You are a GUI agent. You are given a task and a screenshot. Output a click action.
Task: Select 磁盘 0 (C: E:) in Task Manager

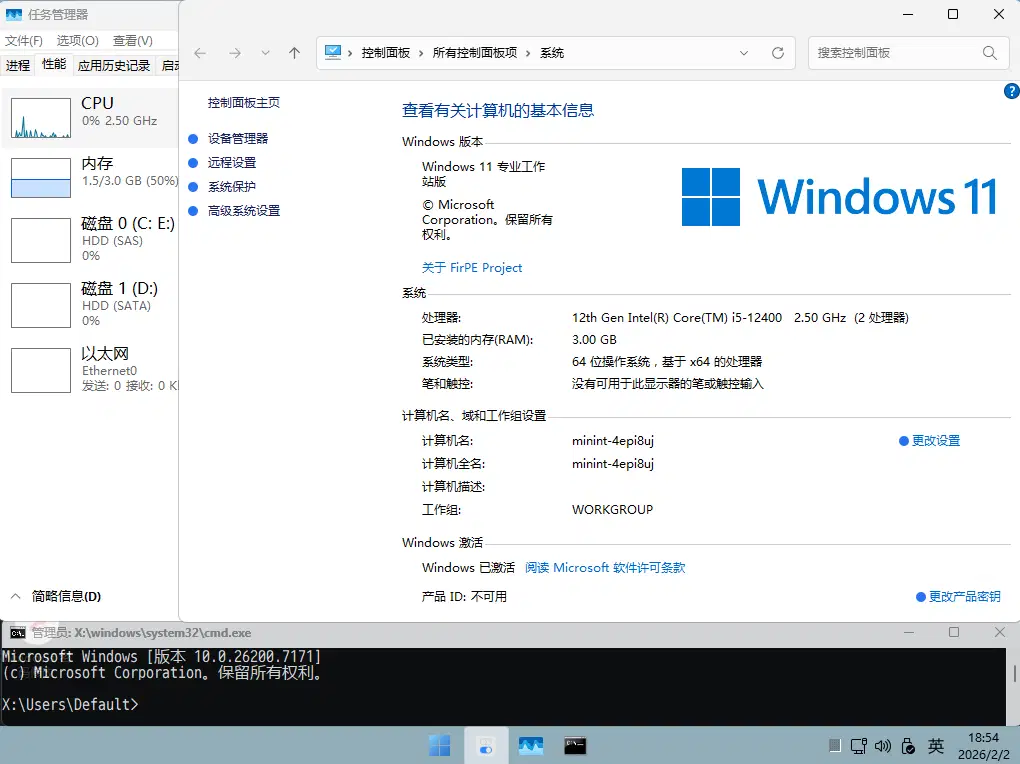pyautogui.click(x=90, y=240)
